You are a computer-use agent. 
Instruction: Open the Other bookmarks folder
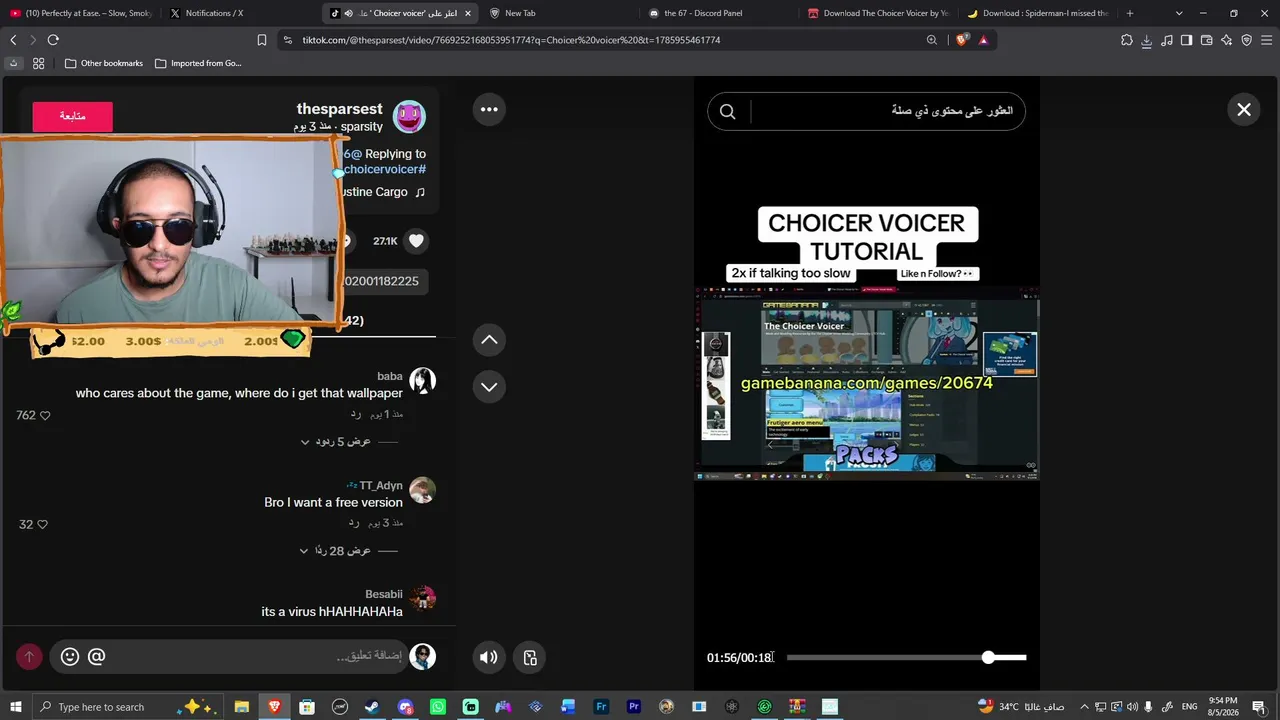pyautogui.click(x=103, y=63)
